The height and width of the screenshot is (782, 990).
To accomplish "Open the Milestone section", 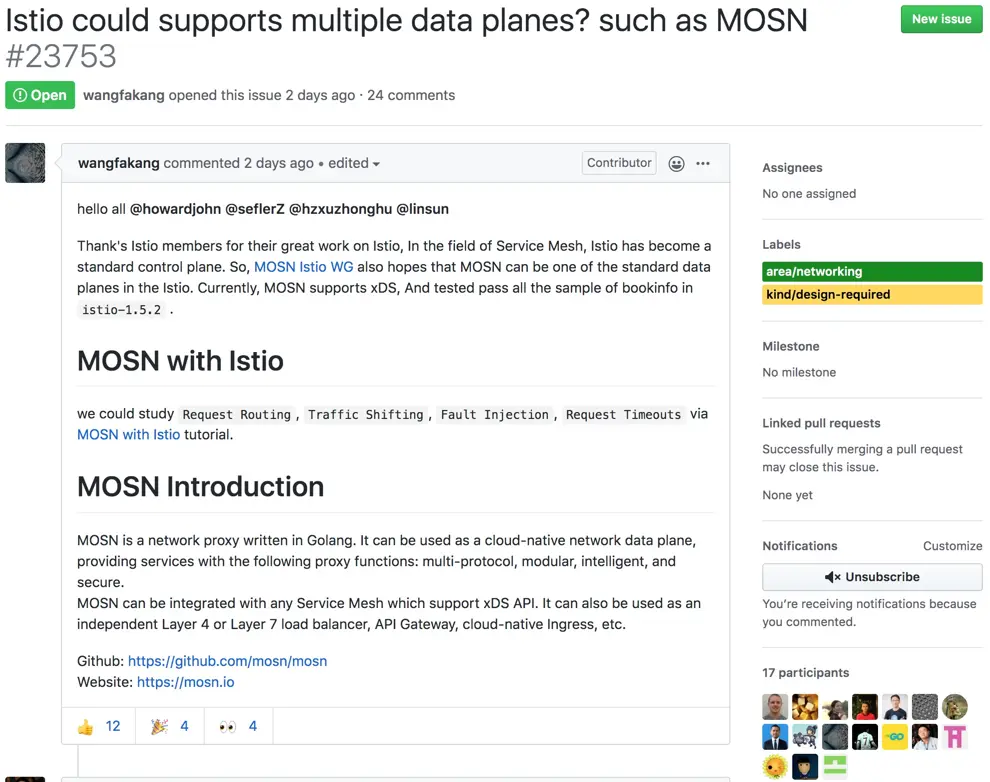I will (x=791, y=346).
